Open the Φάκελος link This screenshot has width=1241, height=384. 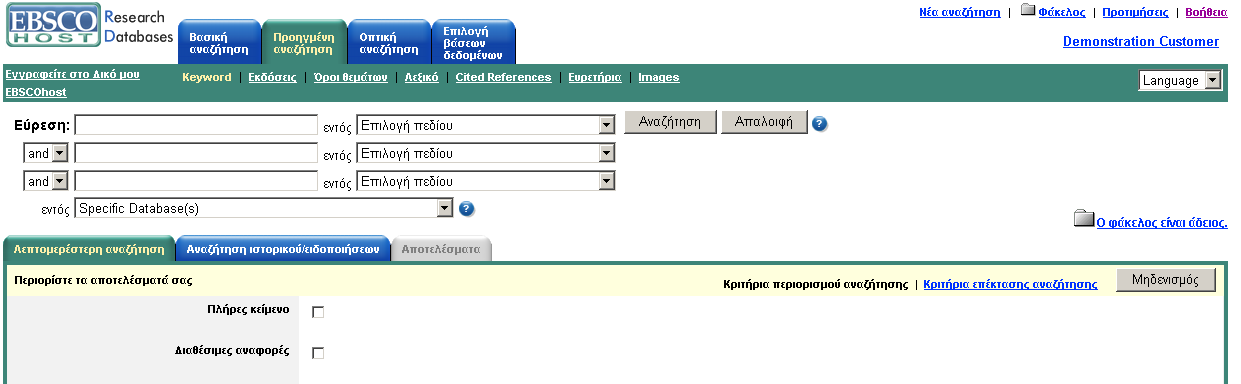[1062, 12]
